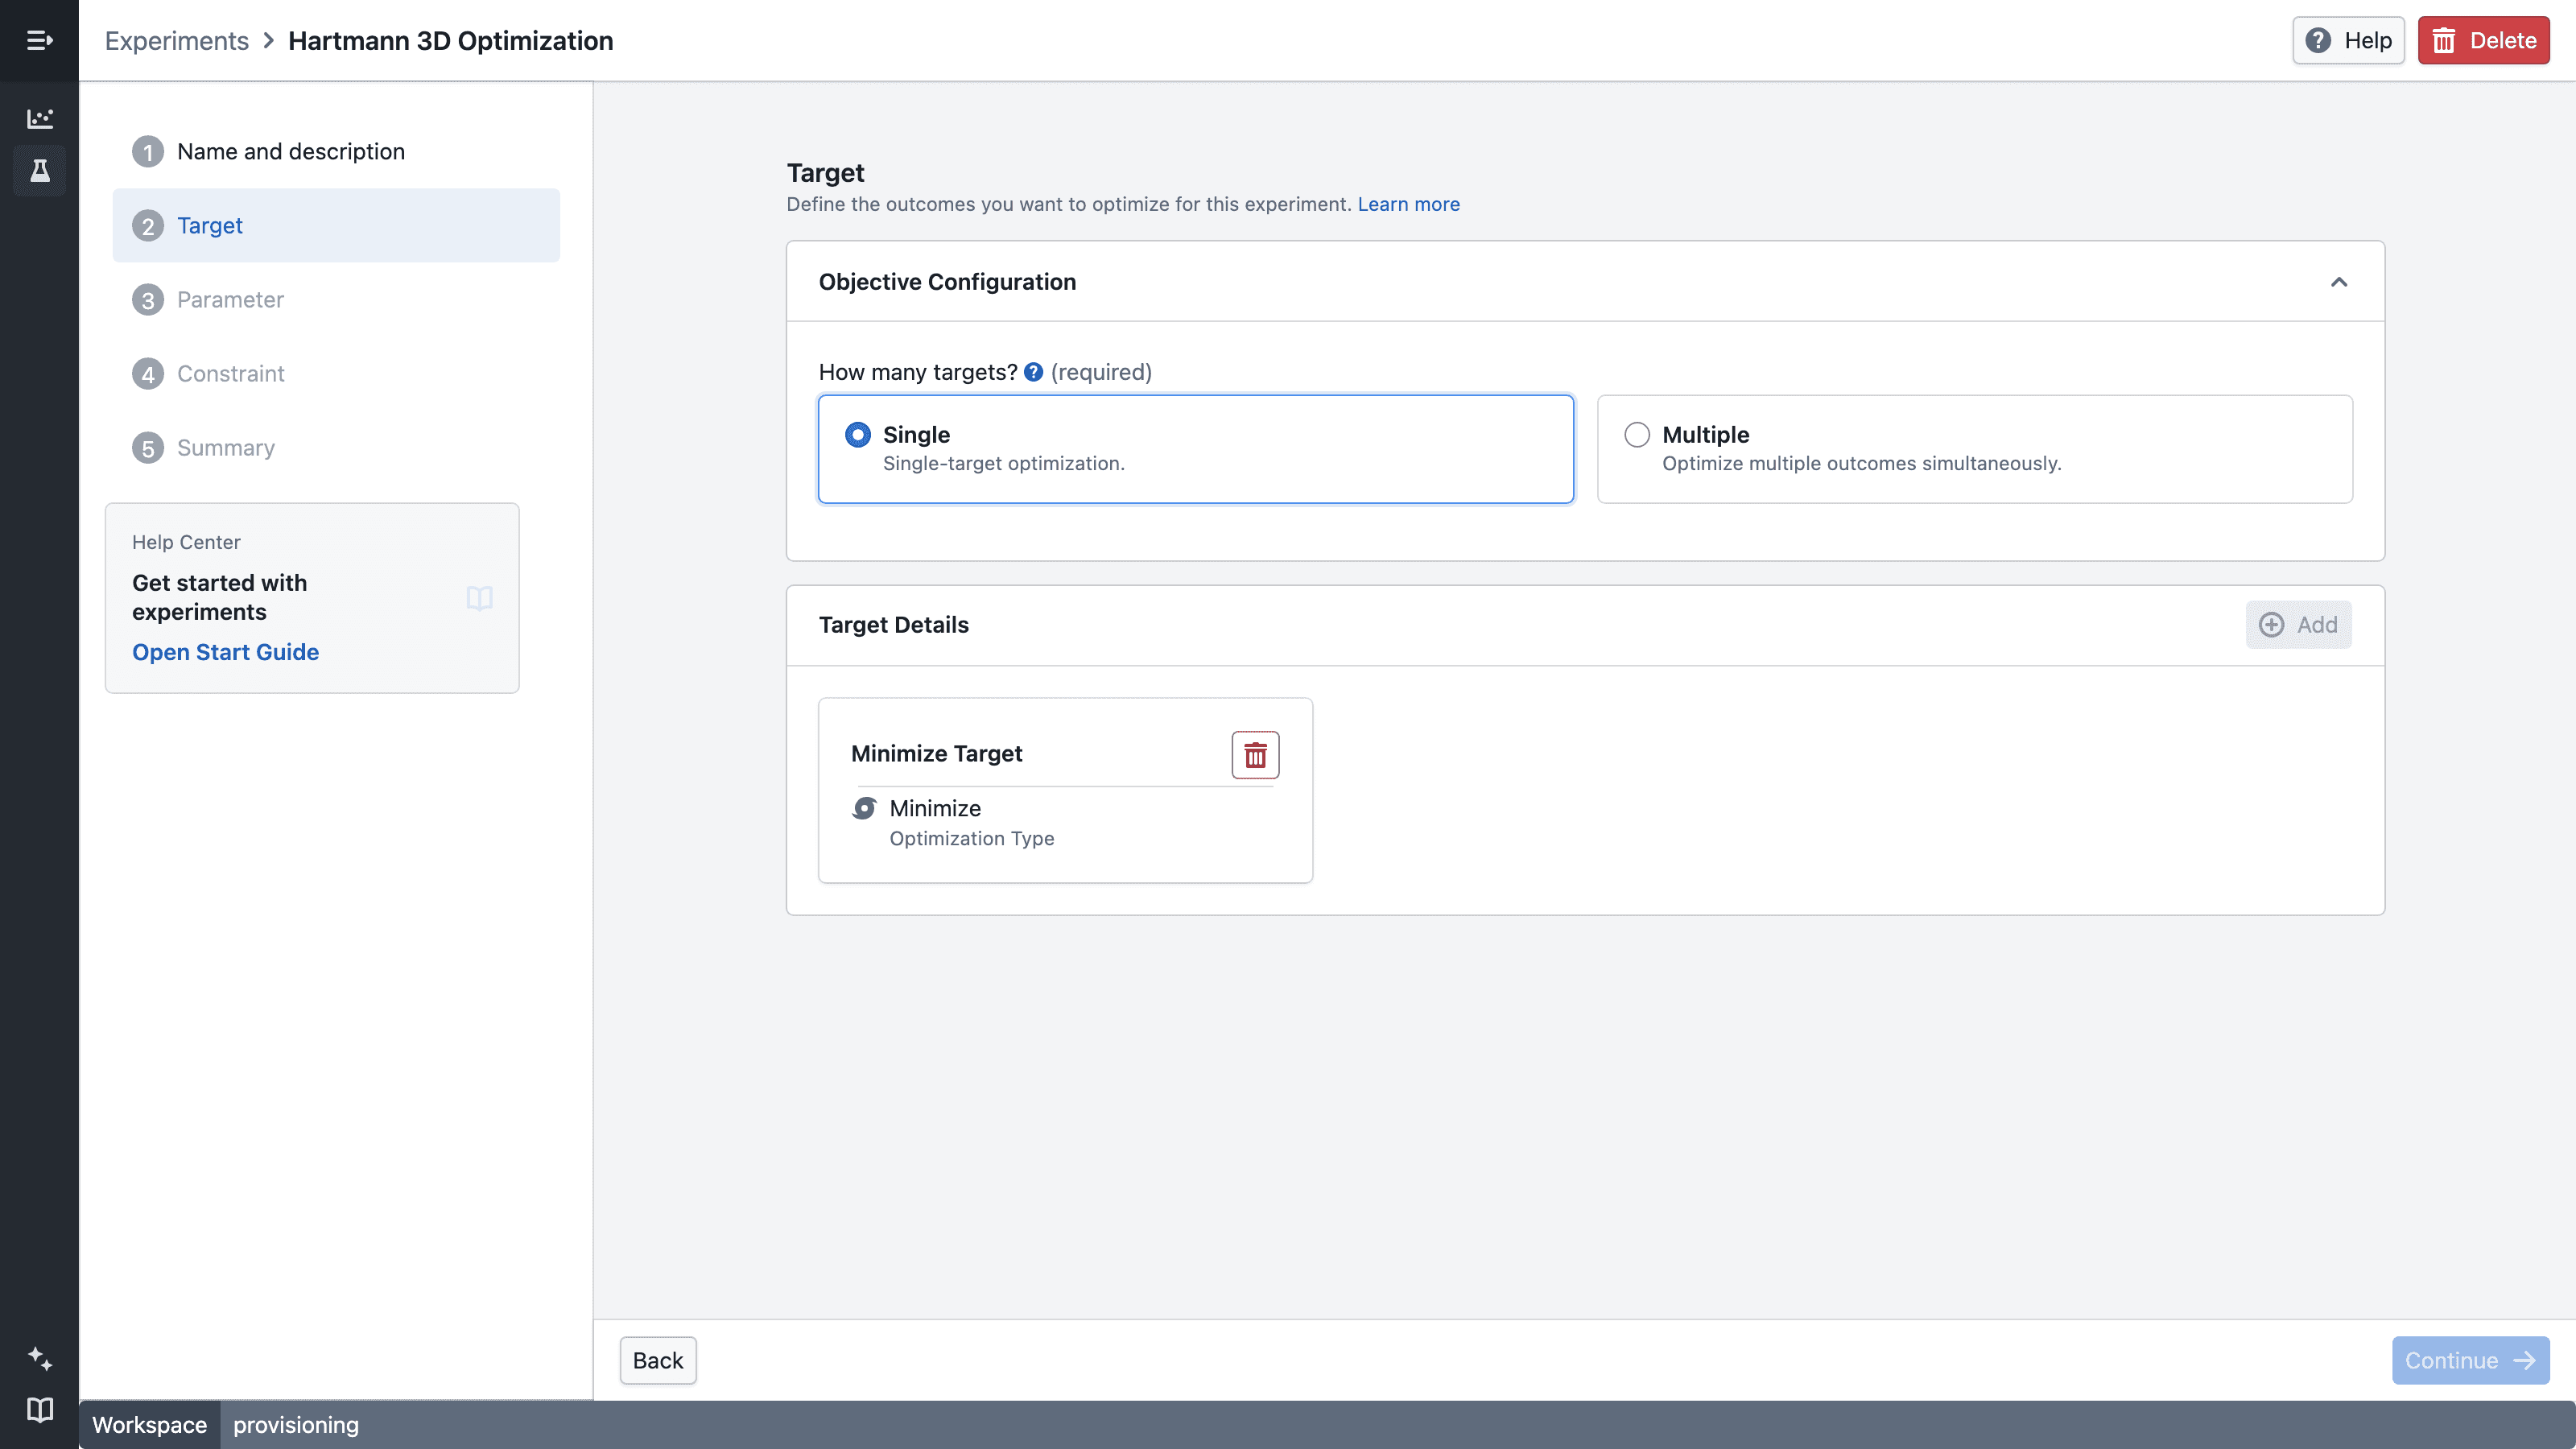Click the Hartmann 3D Optimization title
2576x1449 pixels.
click(451, 41)
